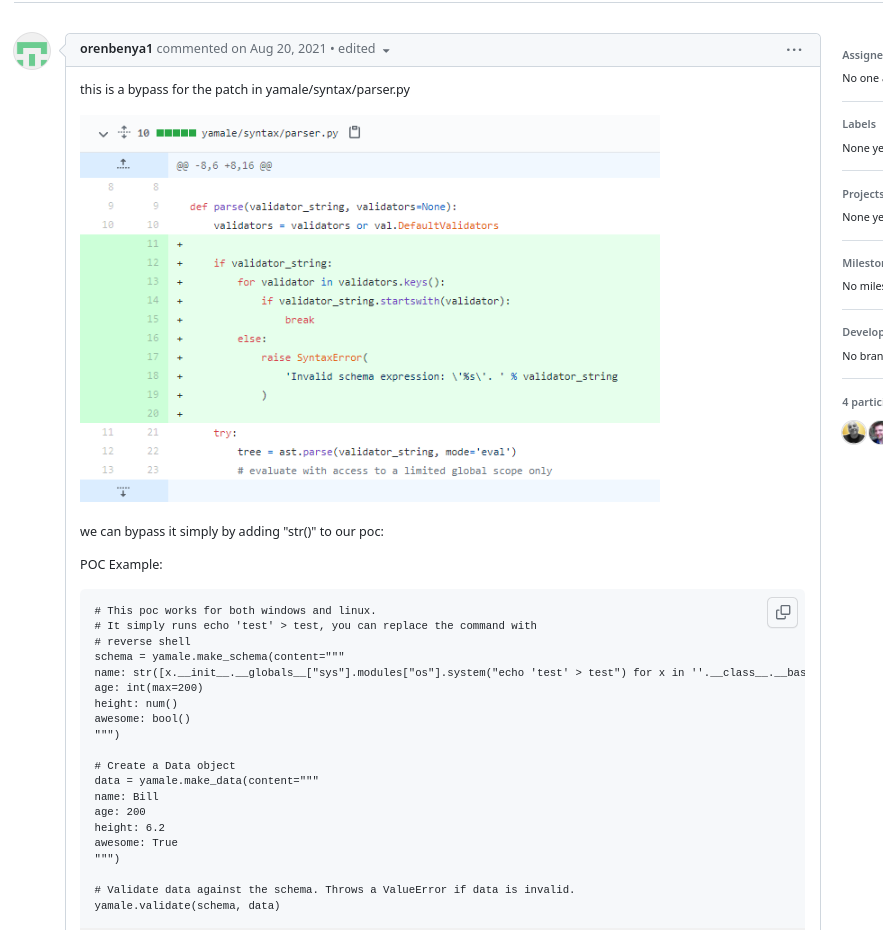Select the 'Invalid schema expression' string line
This screenshot has height=930, width=883.
click(x=451, y=377)
